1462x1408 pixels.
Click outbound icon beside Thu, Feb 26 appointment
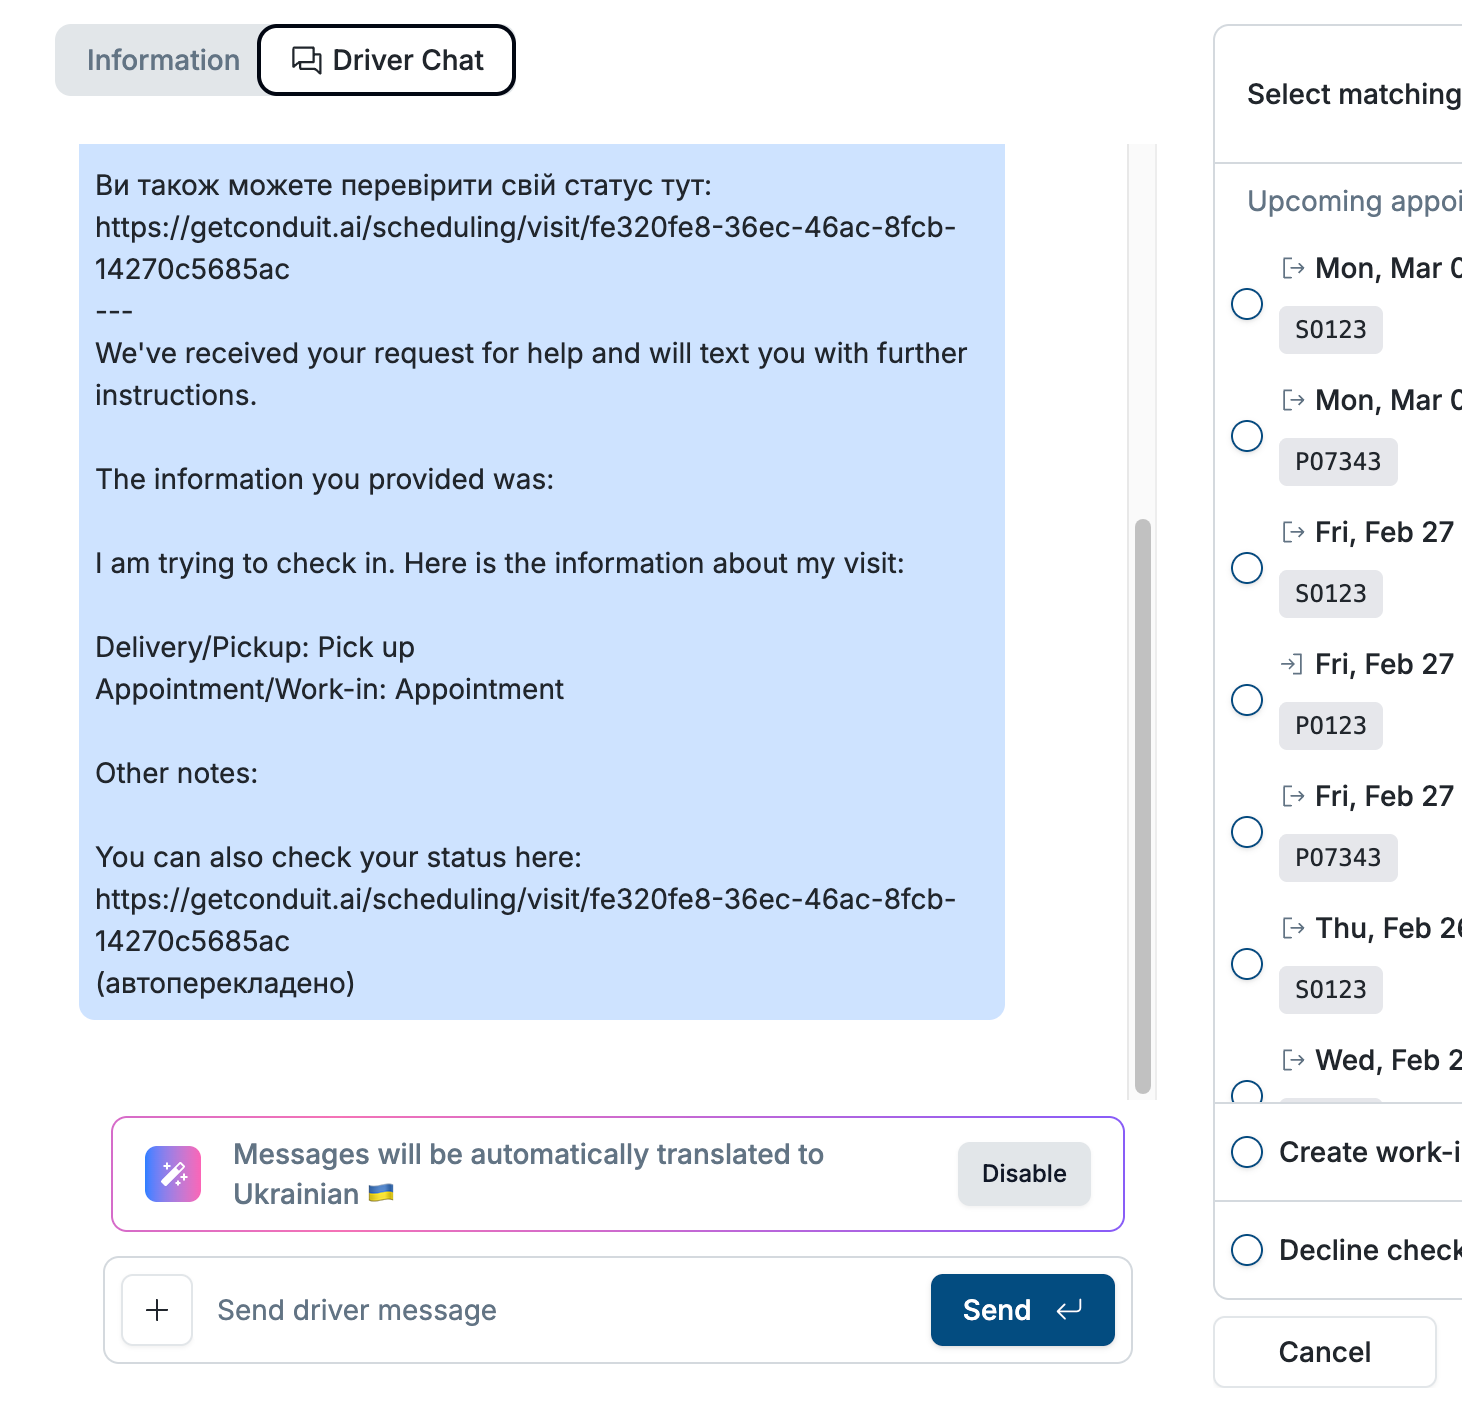(x=1293, y=928)
